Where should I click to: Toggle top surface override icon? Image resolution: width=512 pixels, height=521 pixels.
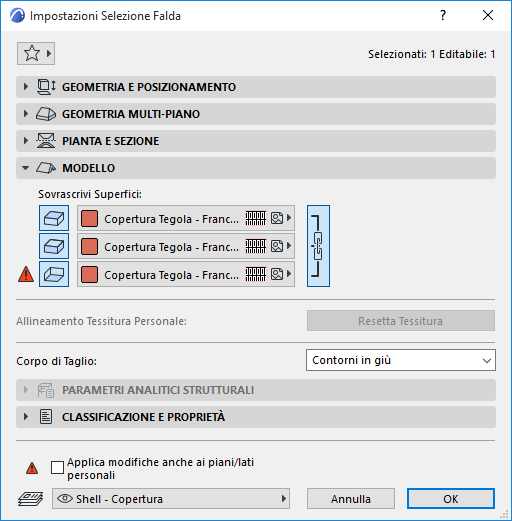coord(54,218)
